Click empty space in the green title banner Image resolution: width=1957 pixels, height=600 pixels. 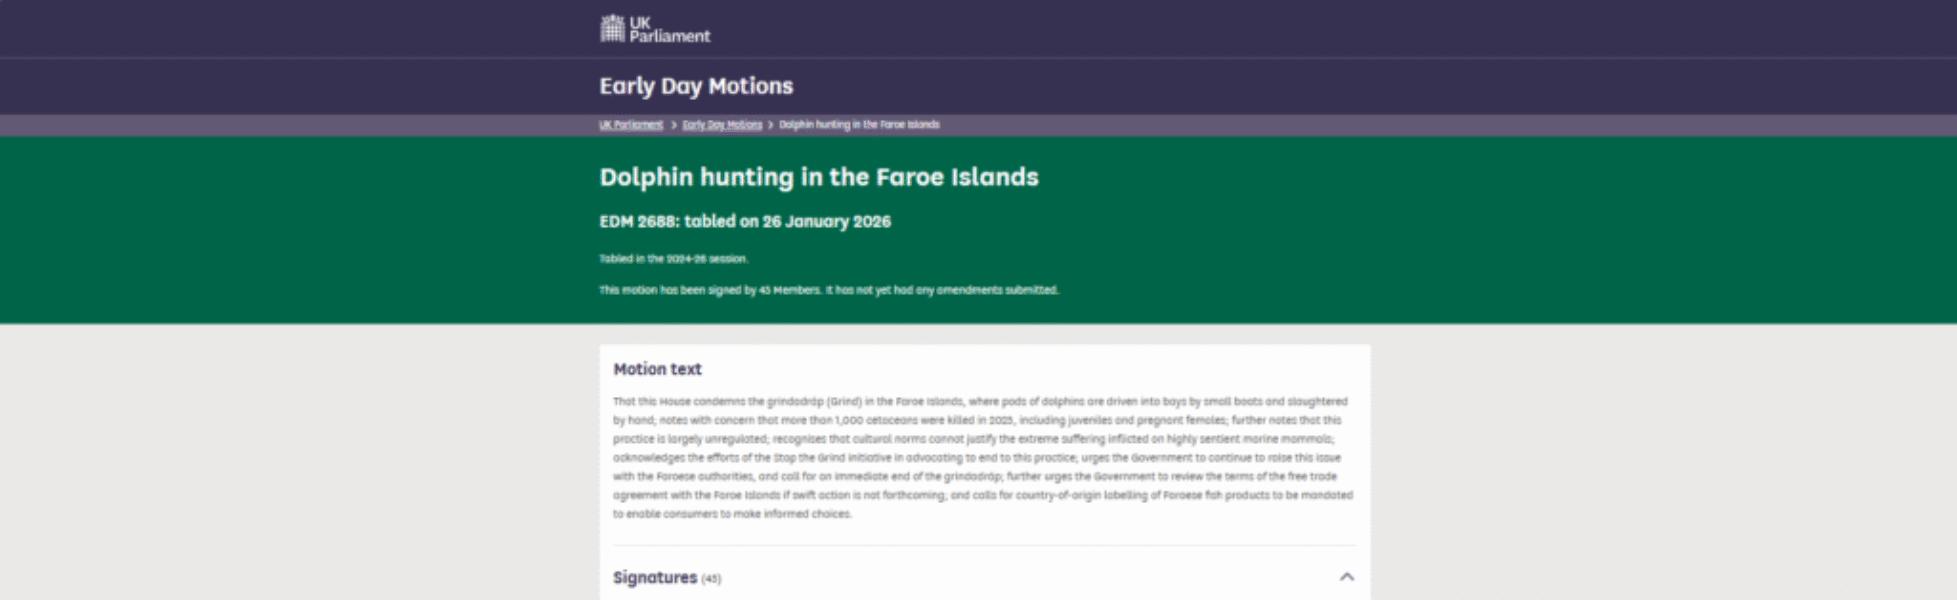click(1500, 230)
